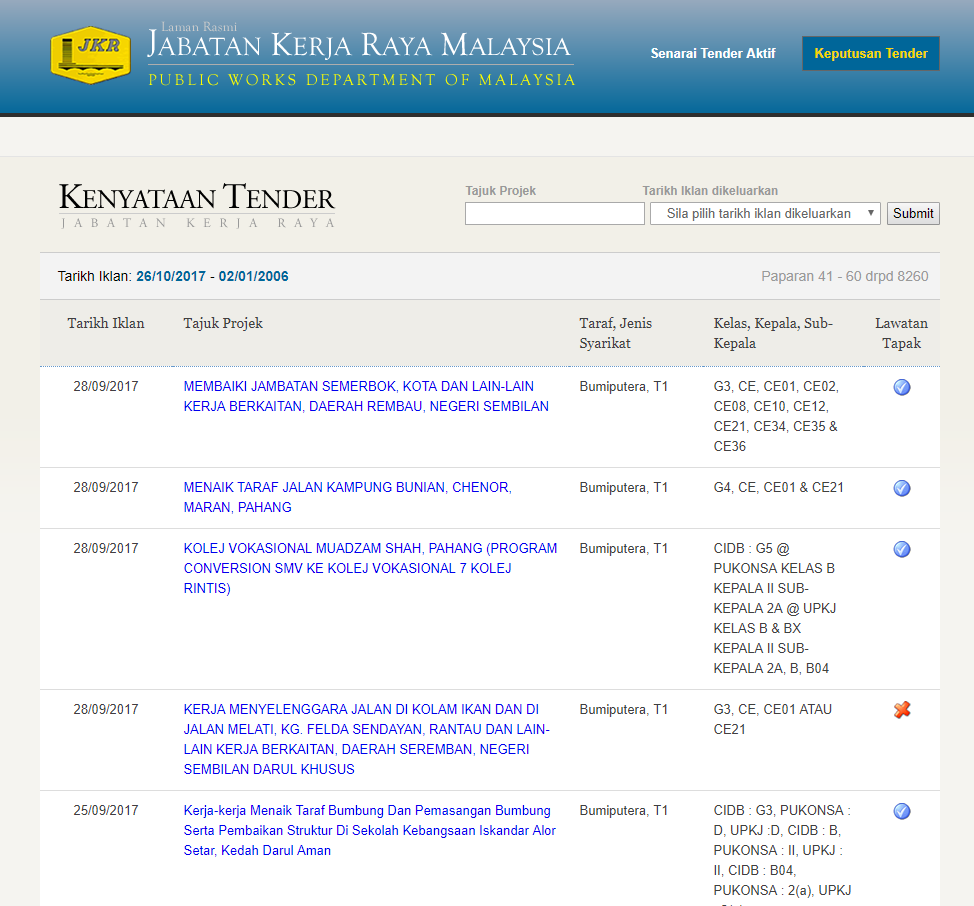
Task: Click the Jabatan Kerja Raya Malaysia header title
Action: tap(358, 46)
